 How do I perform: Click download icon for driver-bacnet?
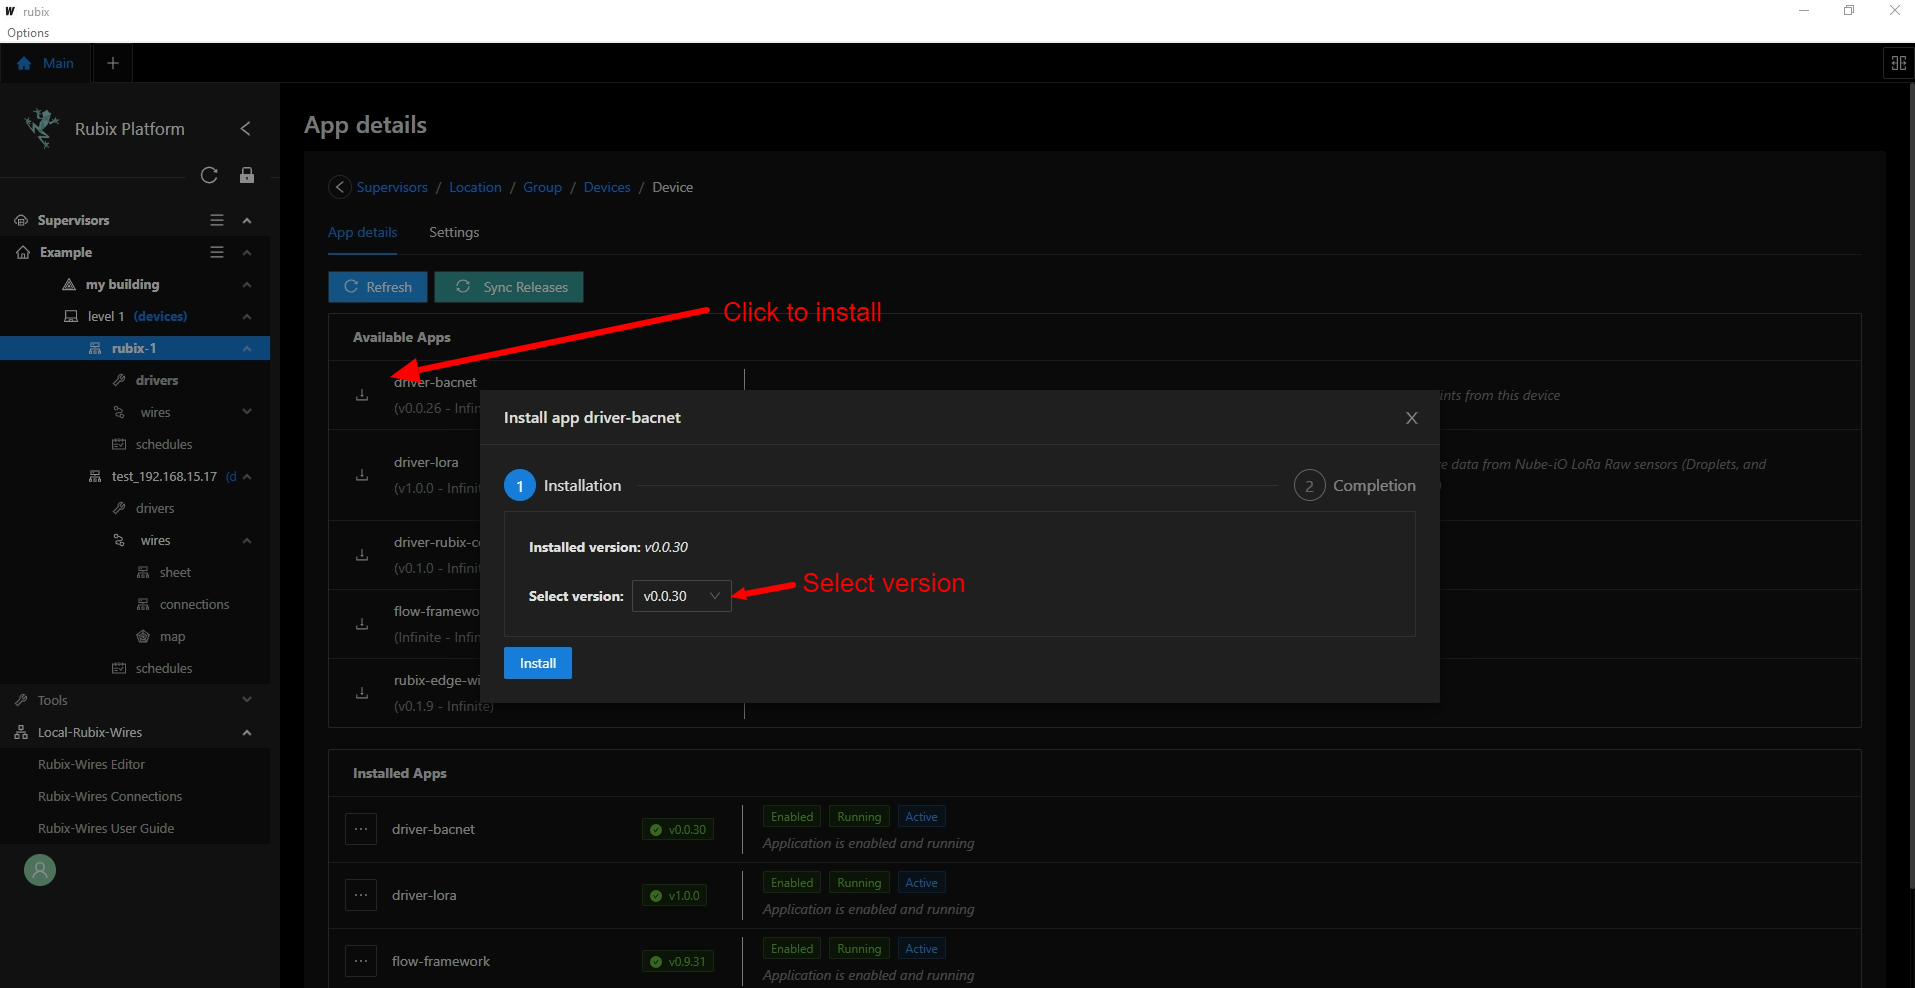pyautogui.click(x=362, y=395)
